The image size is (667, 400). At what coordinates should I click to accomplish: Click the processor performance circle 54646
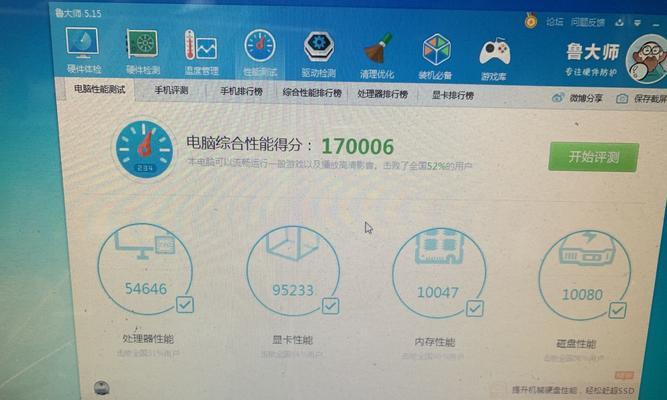145,269
